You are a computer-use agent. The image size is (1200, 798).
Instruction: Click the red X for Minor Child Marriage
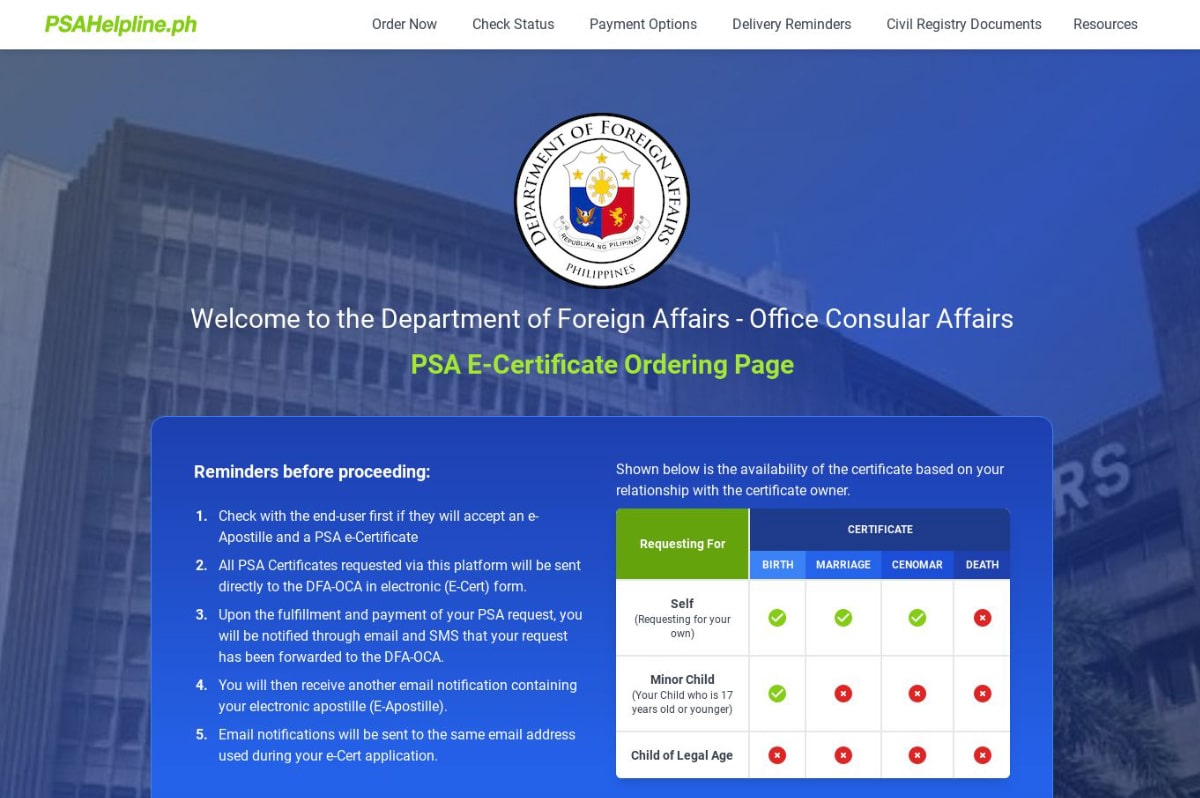click(842, 692)
